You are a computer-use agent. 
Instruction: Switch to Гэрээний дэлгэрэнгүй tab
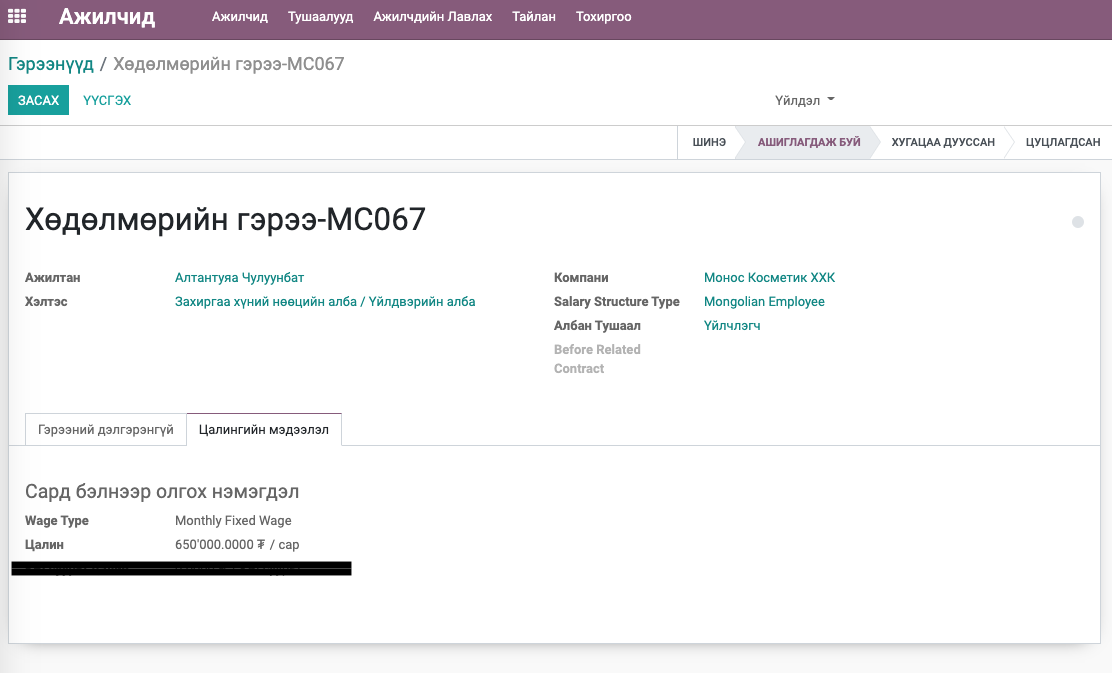tap(106, 430)
